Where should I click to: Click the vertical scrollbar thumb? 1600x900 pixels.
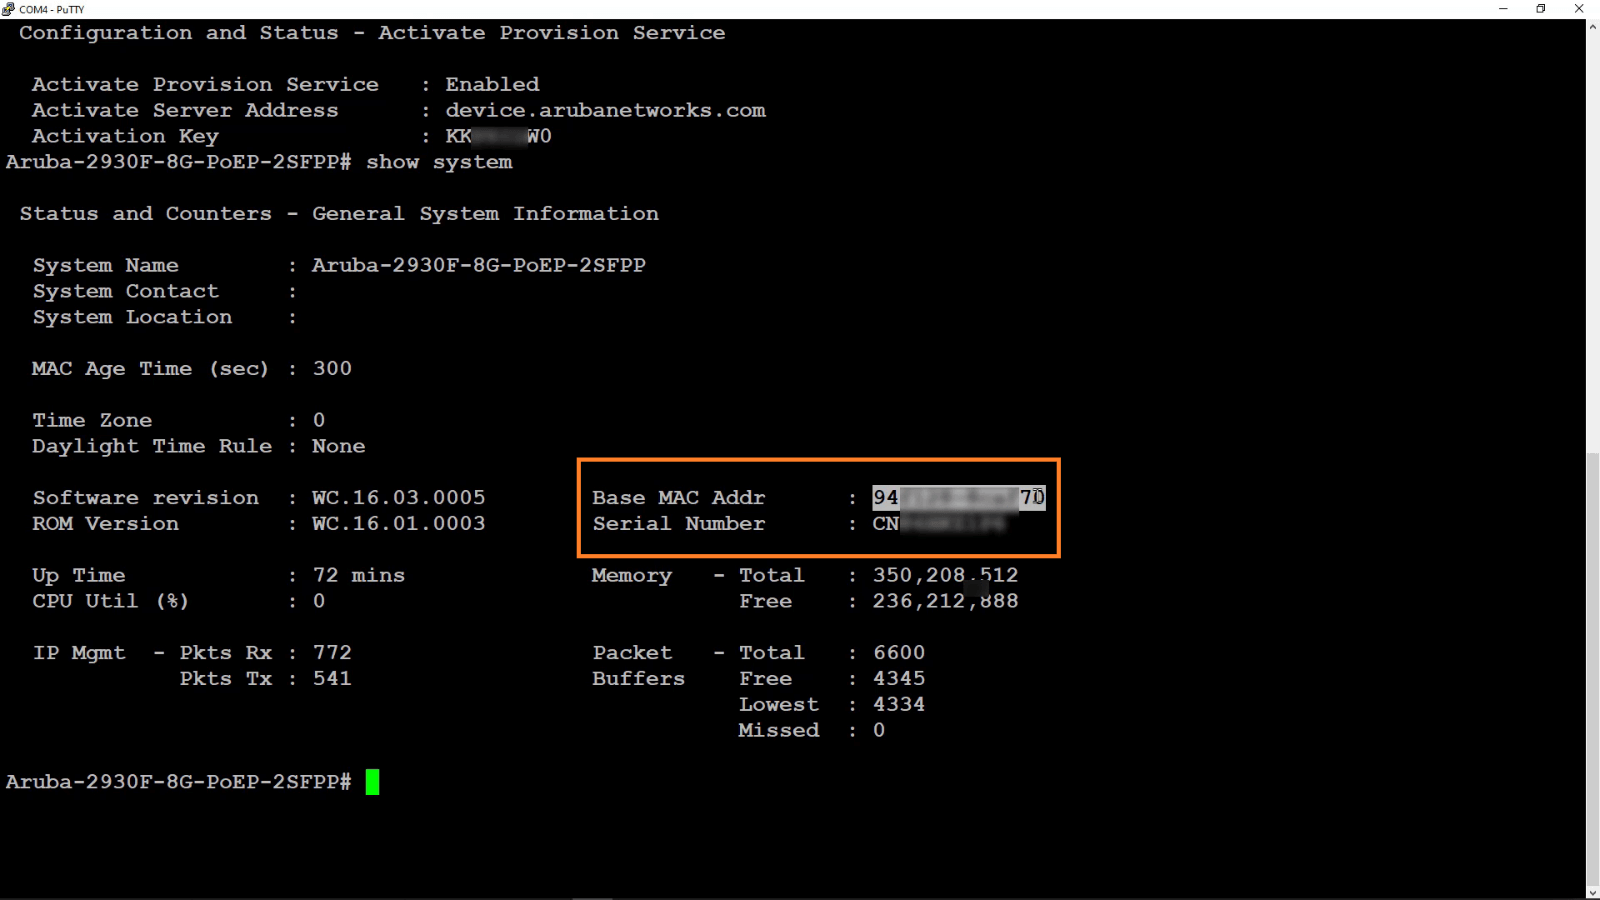(x=1592, y=668)
